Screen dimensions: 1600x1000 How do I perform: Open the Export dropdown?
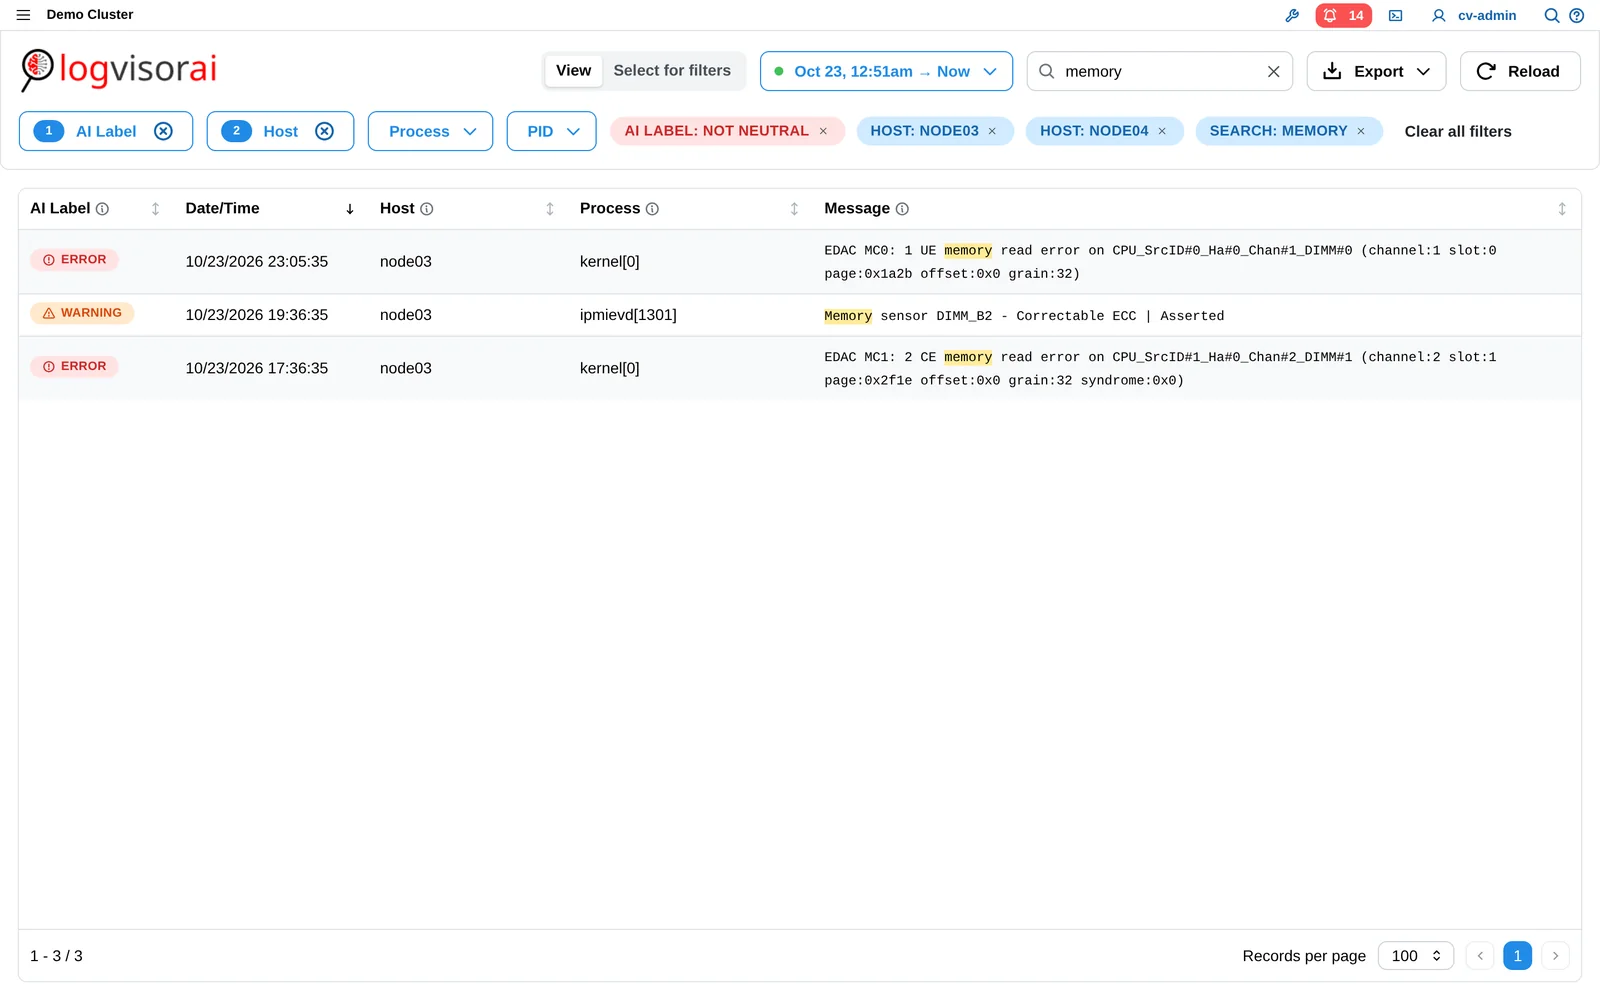(1376, 71)
